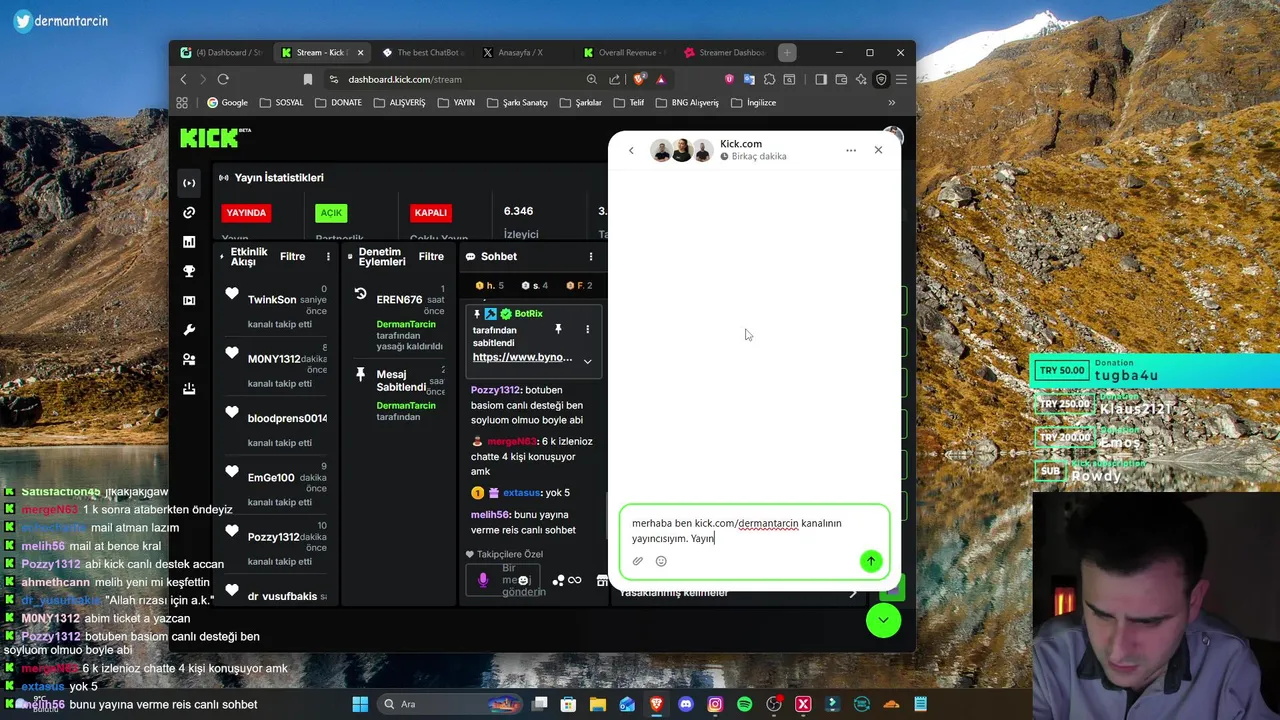Open Discord from the taskbar
The height and width of the screenshot is (720, 1280).
click(x=686, y=704)
